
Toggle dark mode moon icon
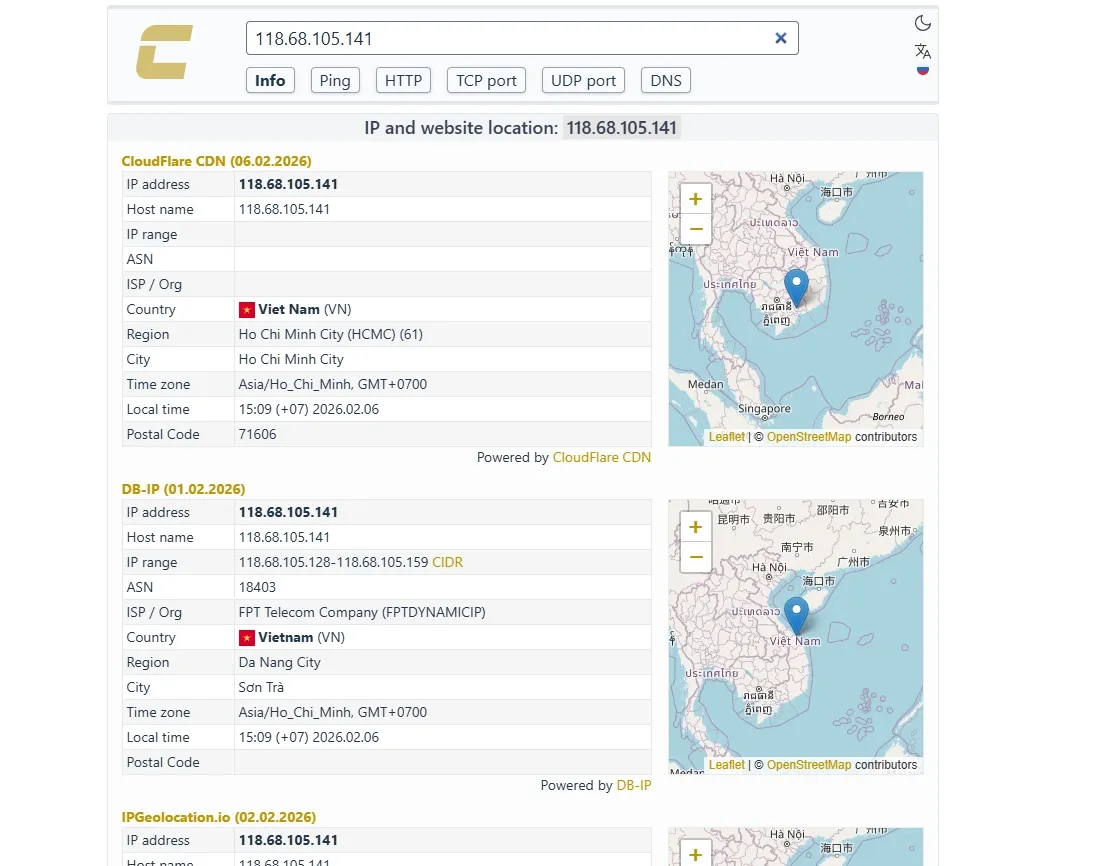[922, 23]
